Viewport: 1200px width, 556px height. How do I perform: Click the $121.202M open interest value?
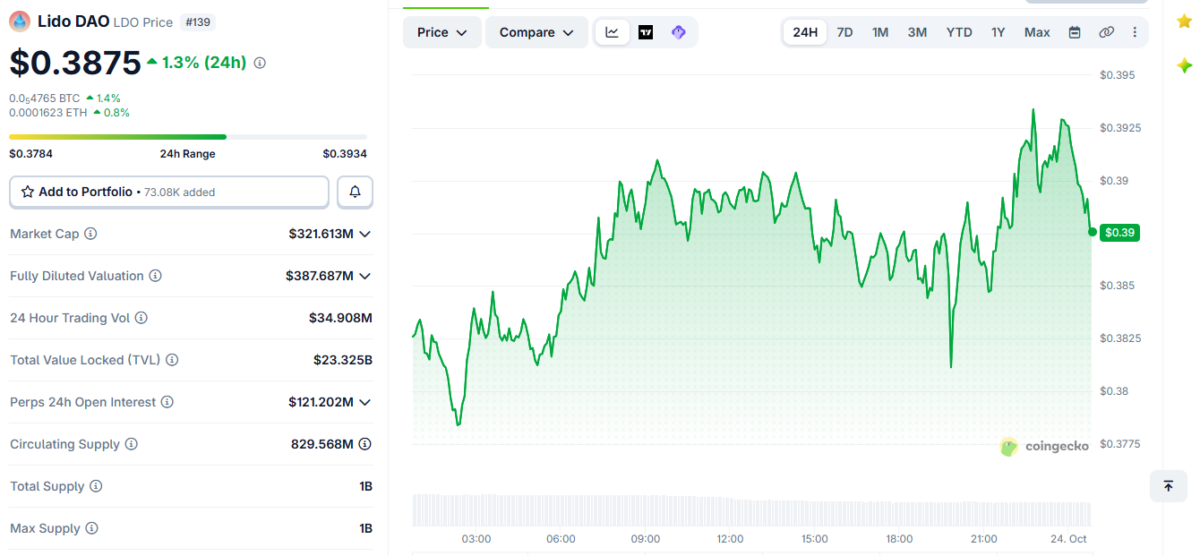pos(322,402)
